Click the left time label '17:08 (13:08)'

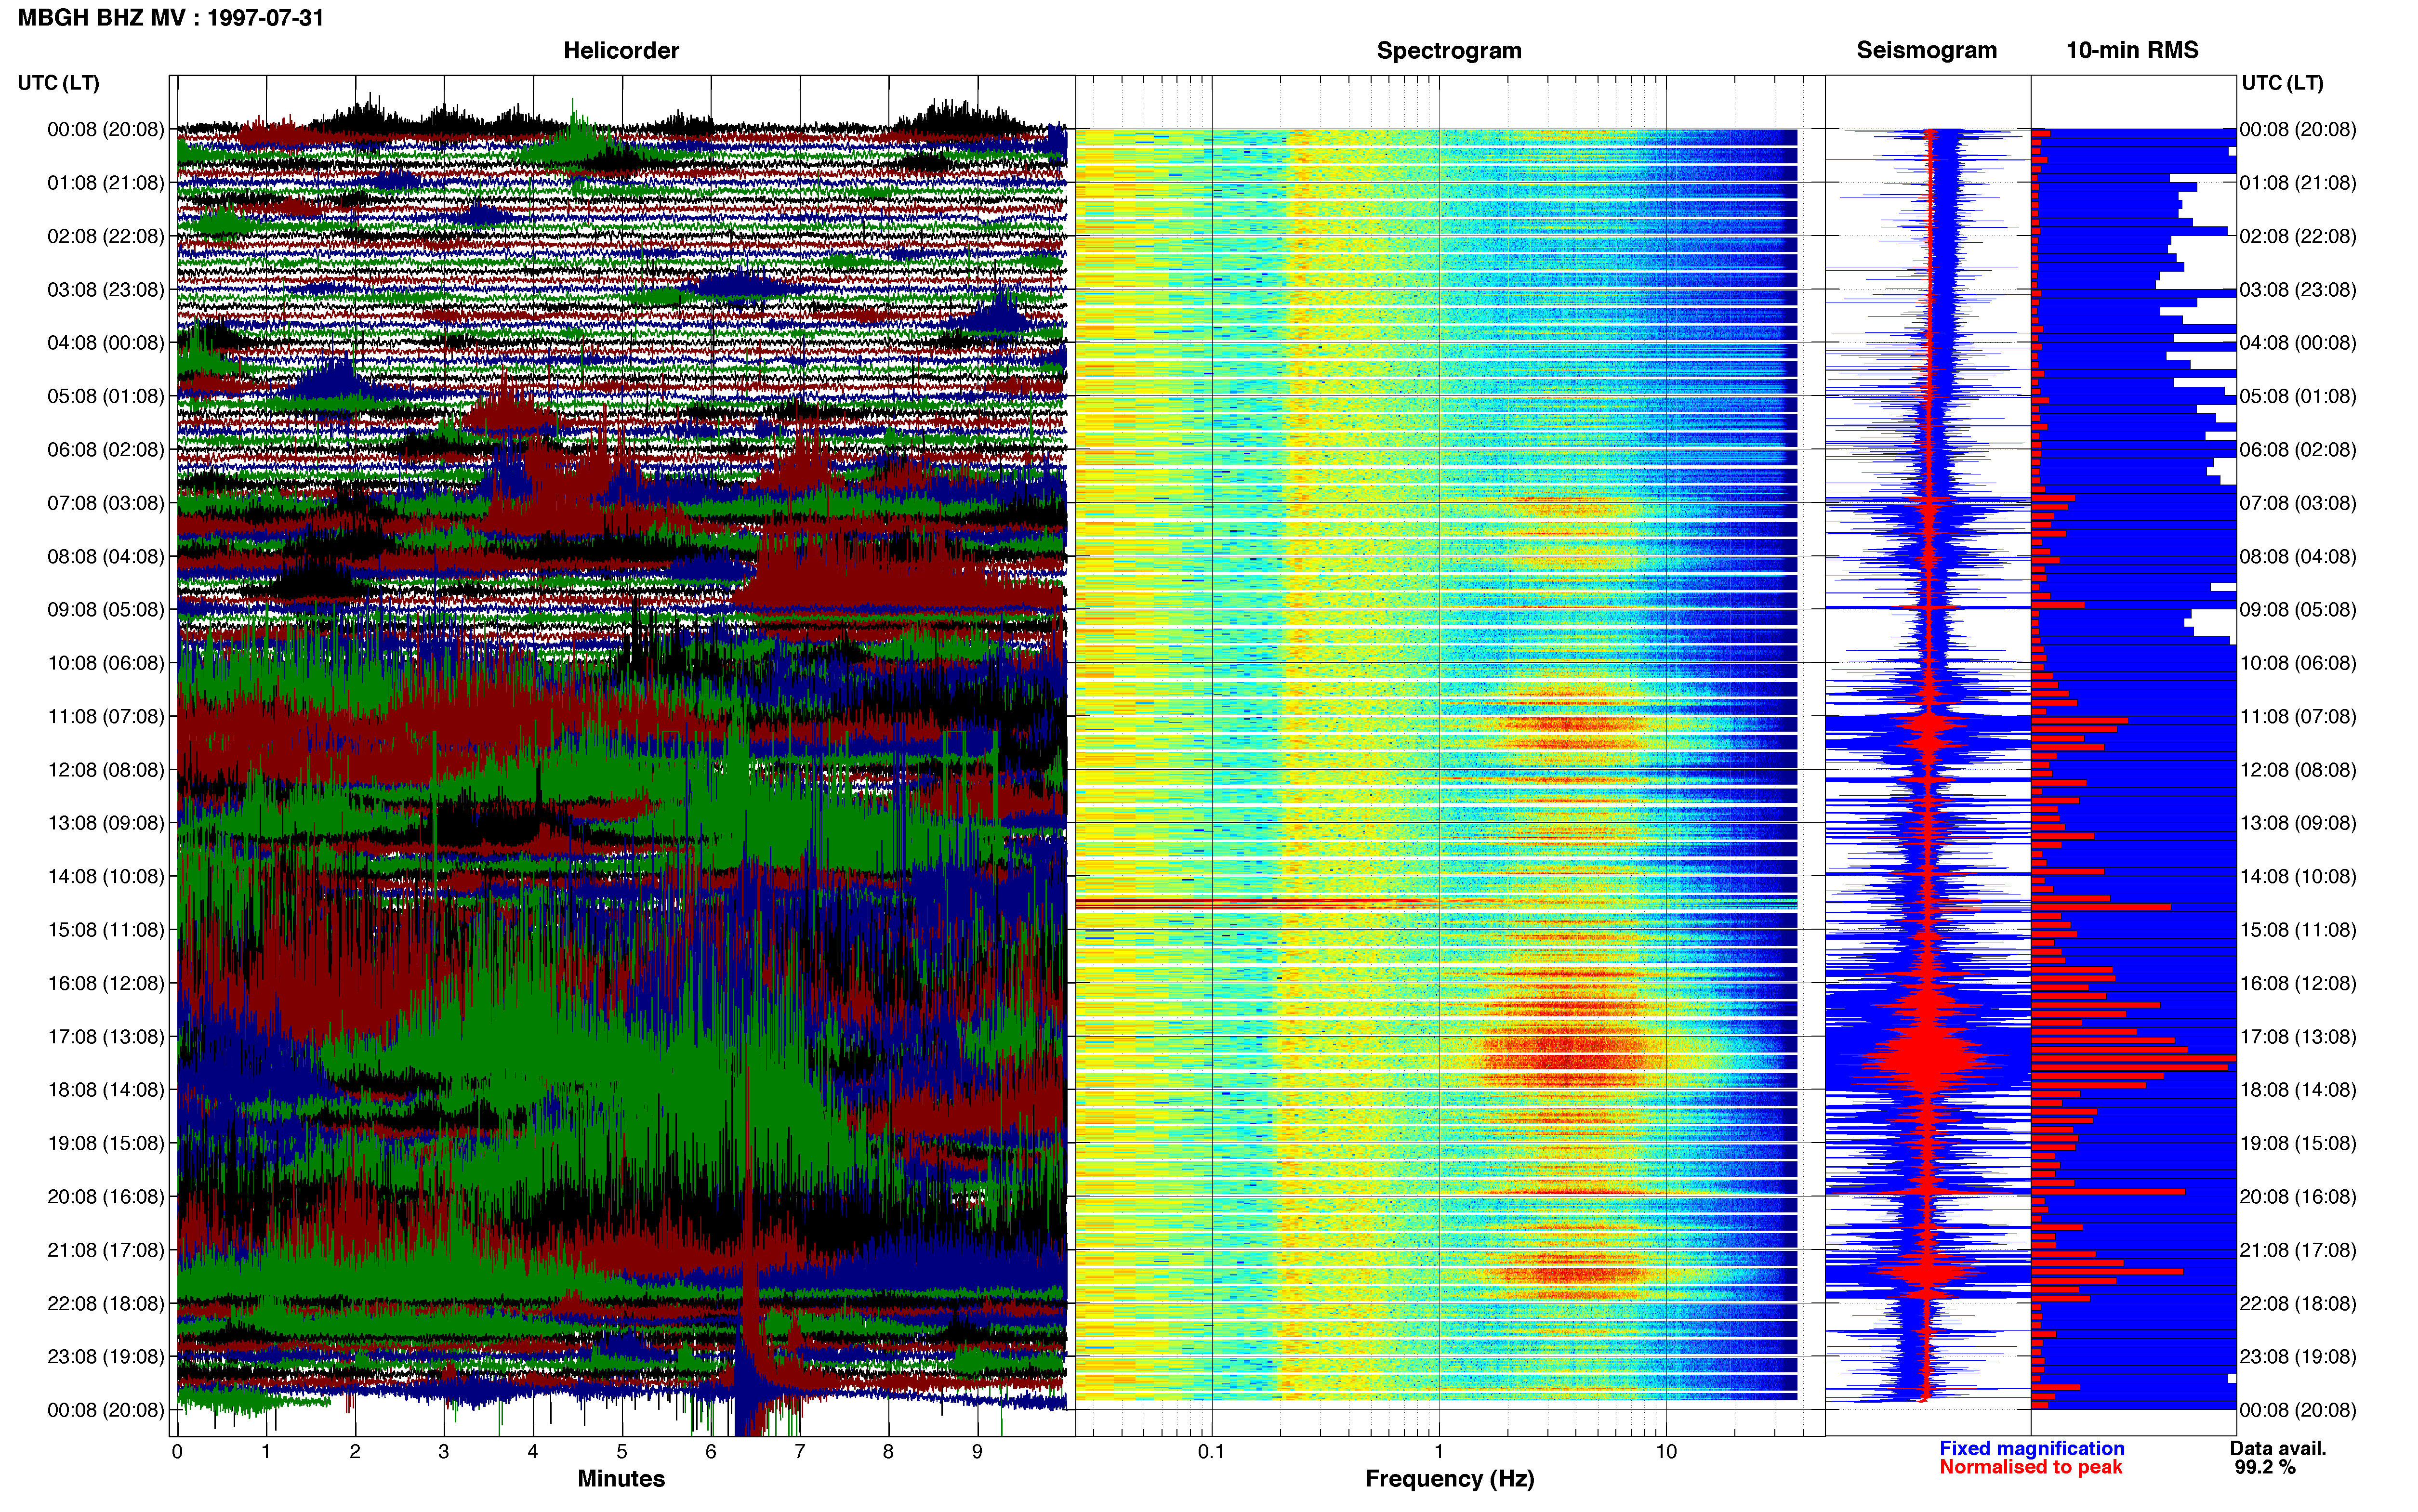tap(106, 1036)
